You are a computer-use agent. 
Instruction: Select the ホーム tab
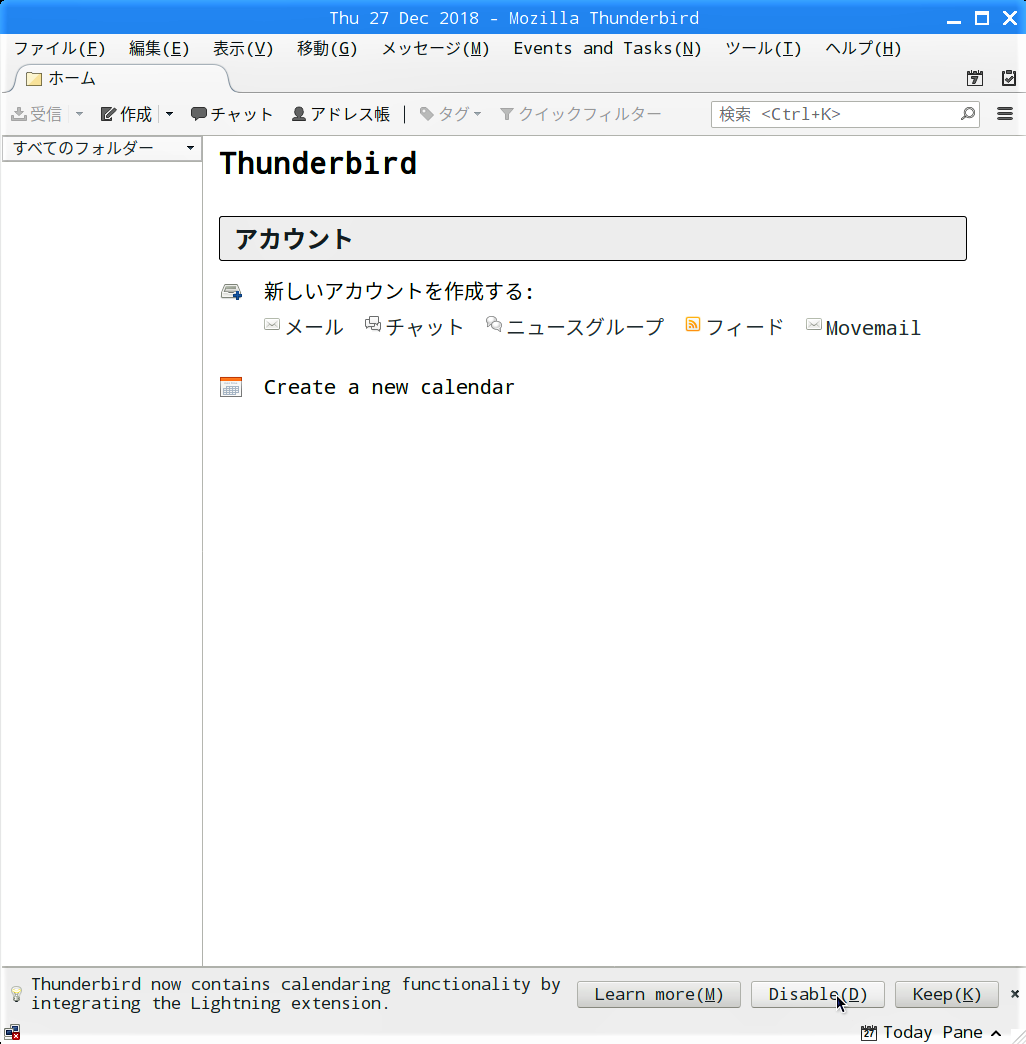point(120,79)
